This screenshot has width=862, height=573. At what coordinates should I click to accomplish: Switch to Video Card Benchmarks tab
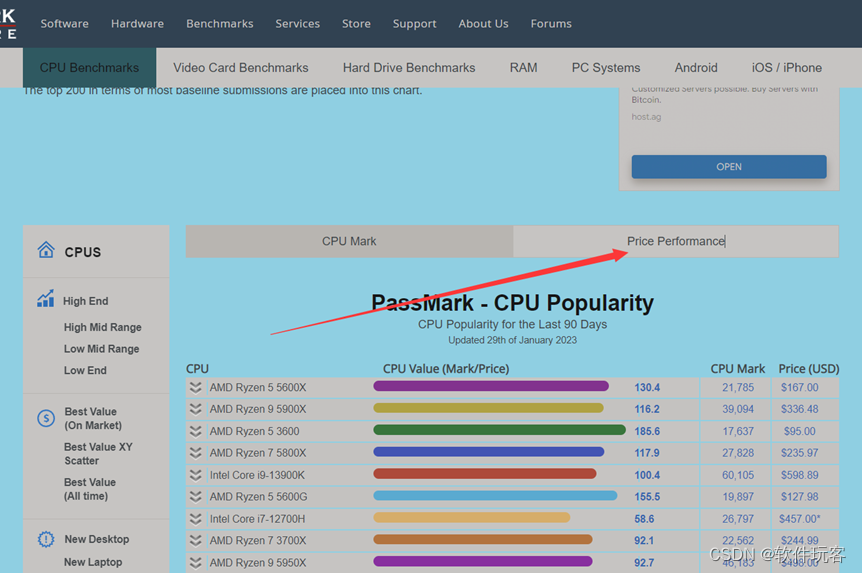point(241,68)
